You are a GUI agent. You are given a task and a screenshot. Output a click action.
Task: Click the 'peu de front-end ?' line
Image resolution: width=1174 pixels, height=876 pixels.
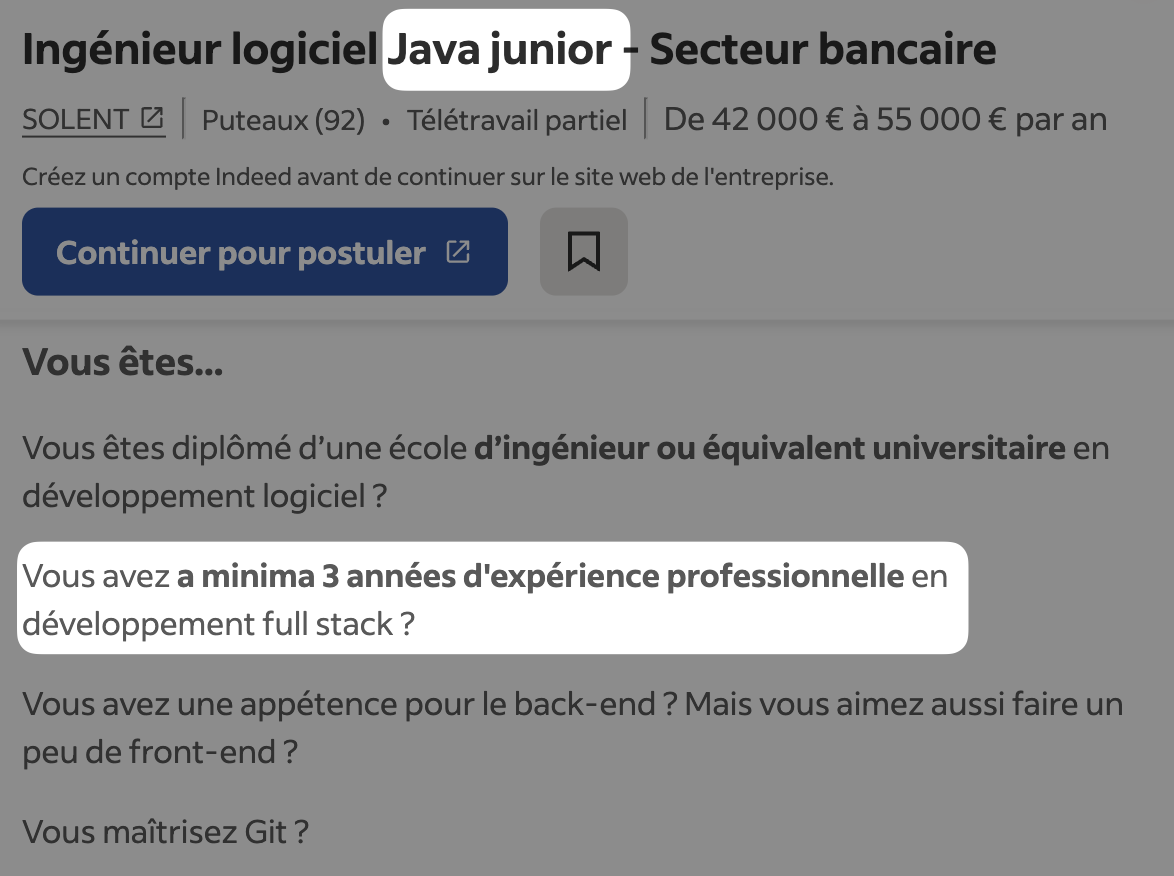[x=160, y=751]
